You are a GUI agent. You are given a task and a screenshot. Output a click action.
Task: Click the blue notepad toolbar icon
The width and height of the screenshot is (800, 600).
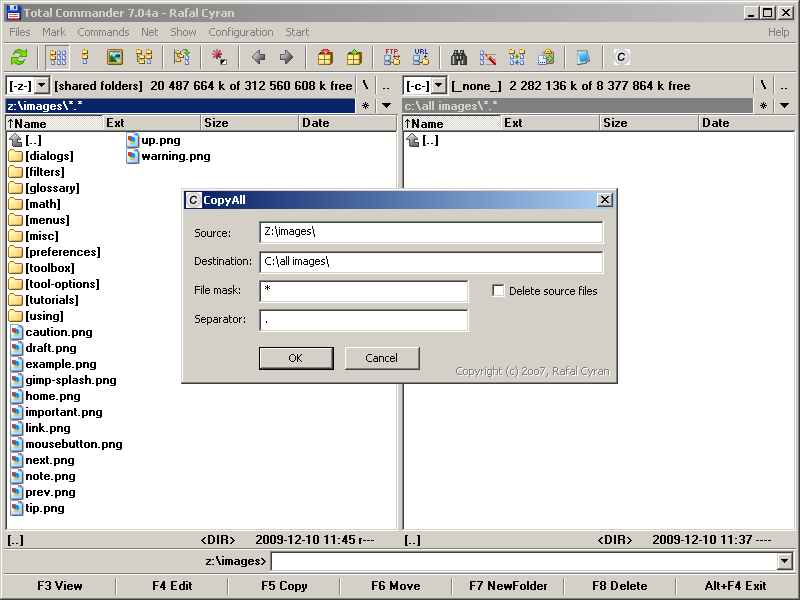[x=583, y=57]
